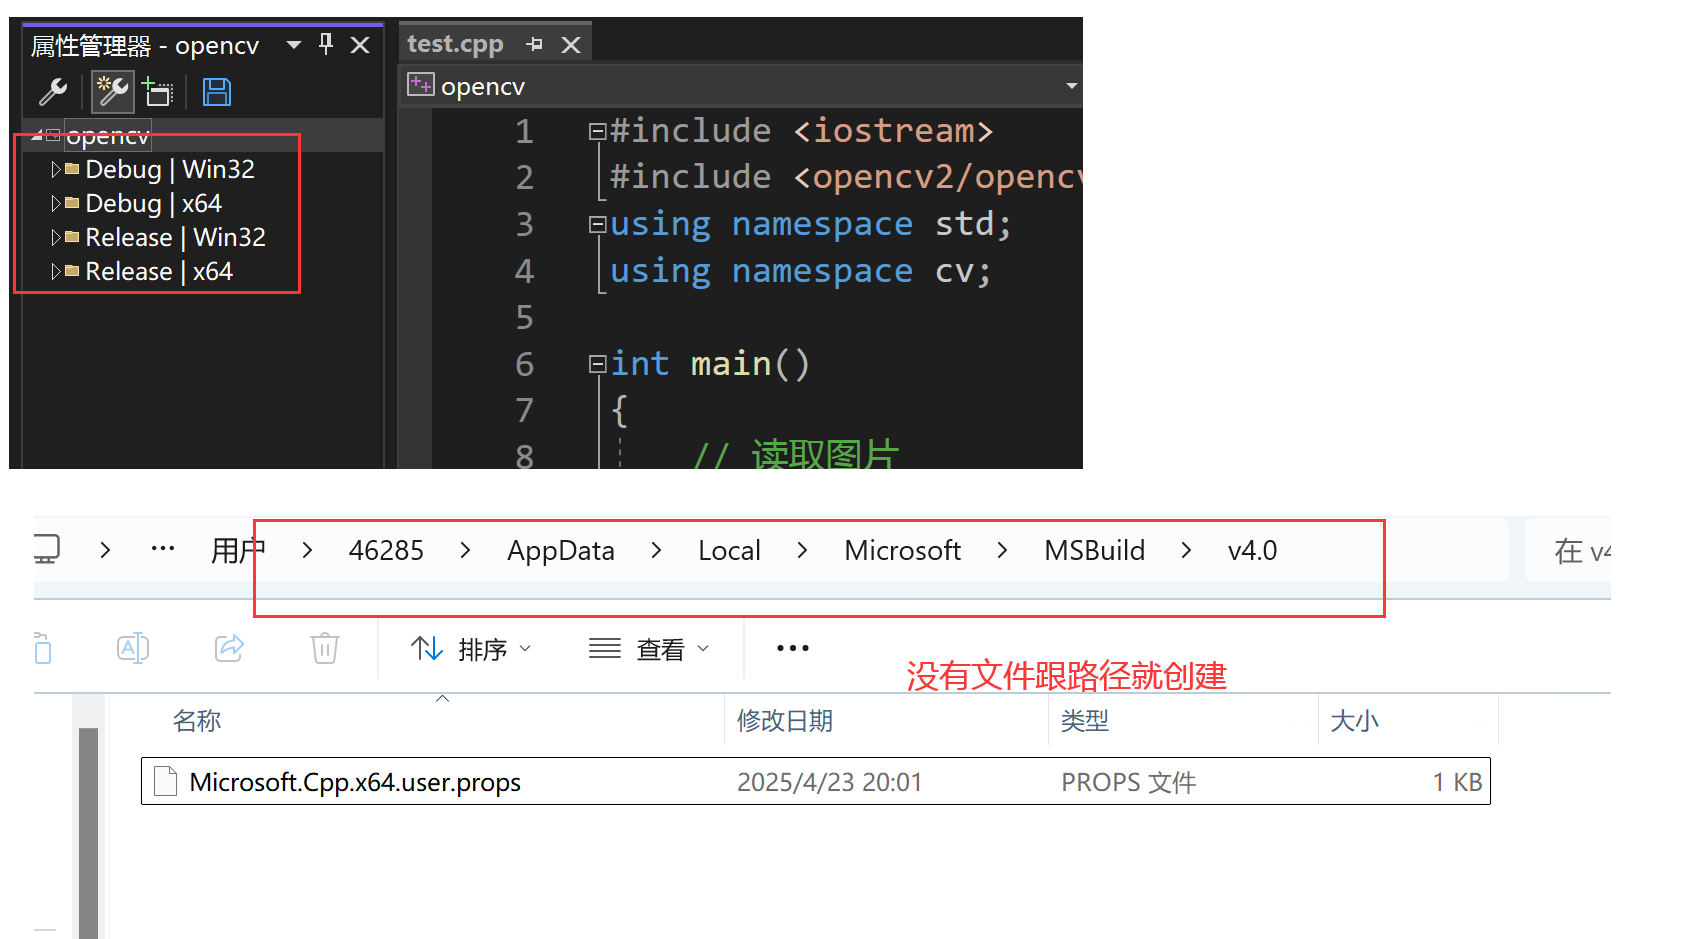Select the Debug | Win32 tree item
This screenshot has width=1702, height=939.
[170, 170]
